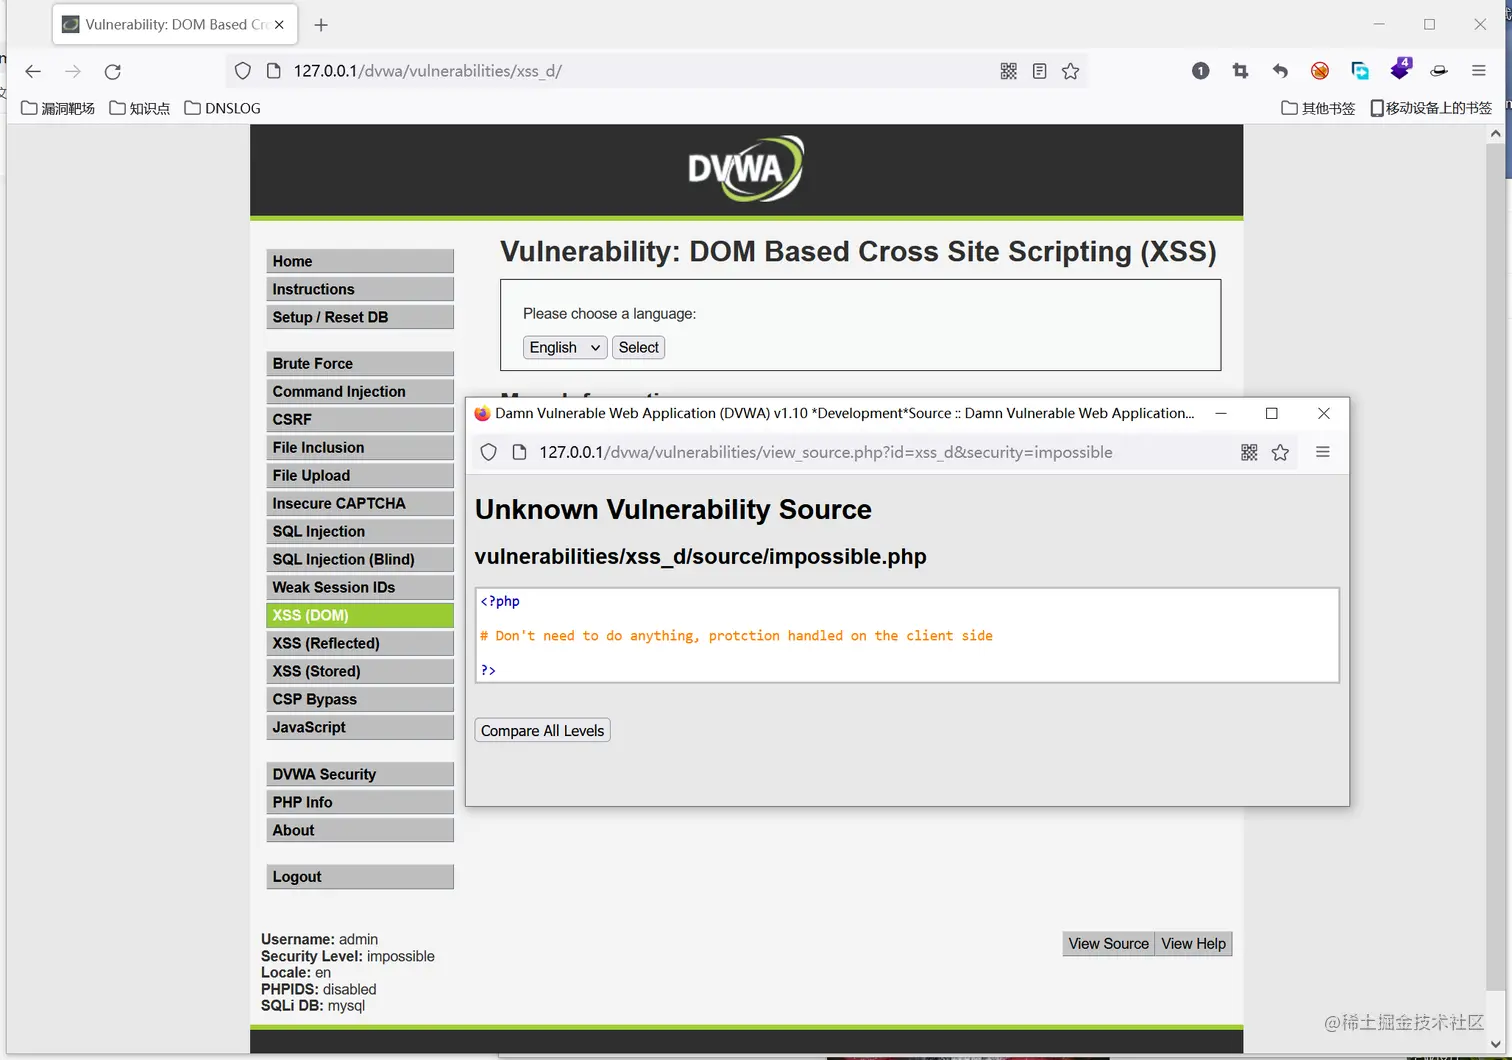Open the popup window hamburger menu
Screen dimensions: 1512x1060
(1322, 452)
